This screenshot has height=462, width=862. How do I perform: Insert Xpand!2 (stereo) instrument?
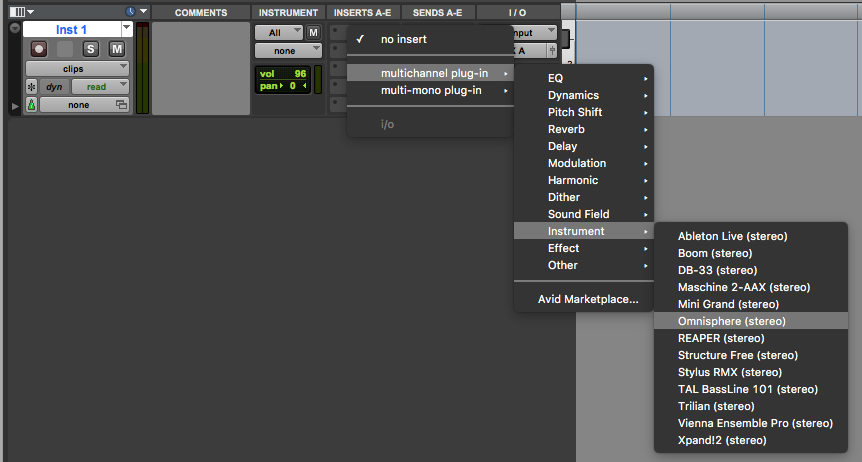tap(751, 441)
